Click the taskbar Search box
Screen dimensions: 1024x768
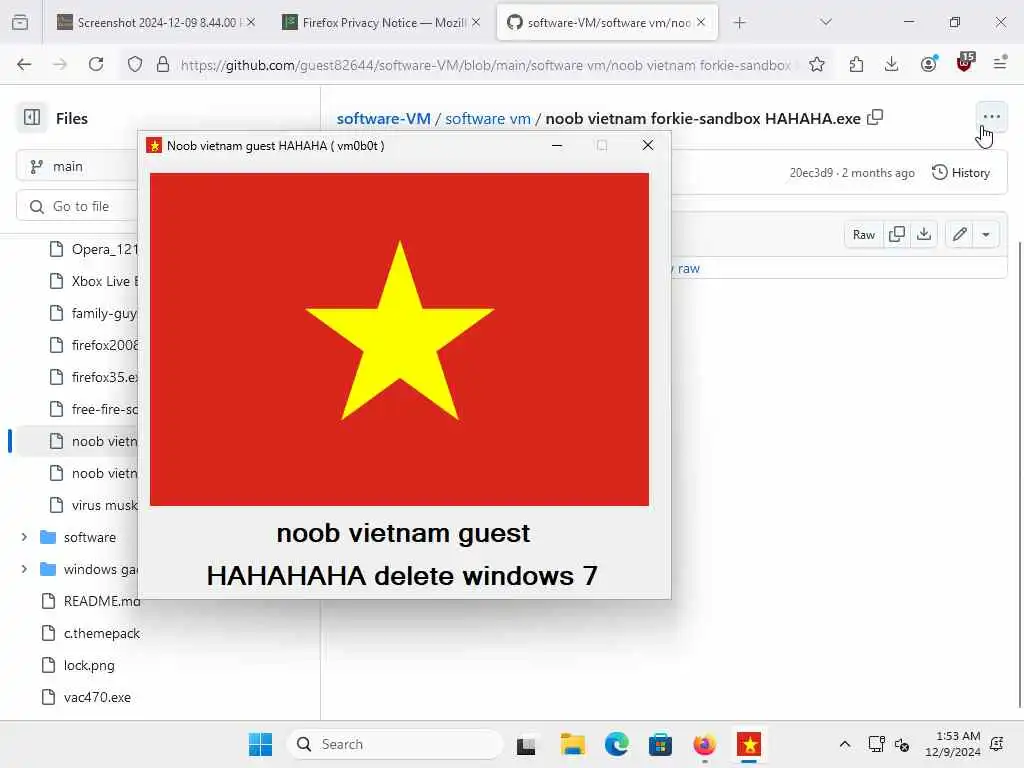click(394, 744)
